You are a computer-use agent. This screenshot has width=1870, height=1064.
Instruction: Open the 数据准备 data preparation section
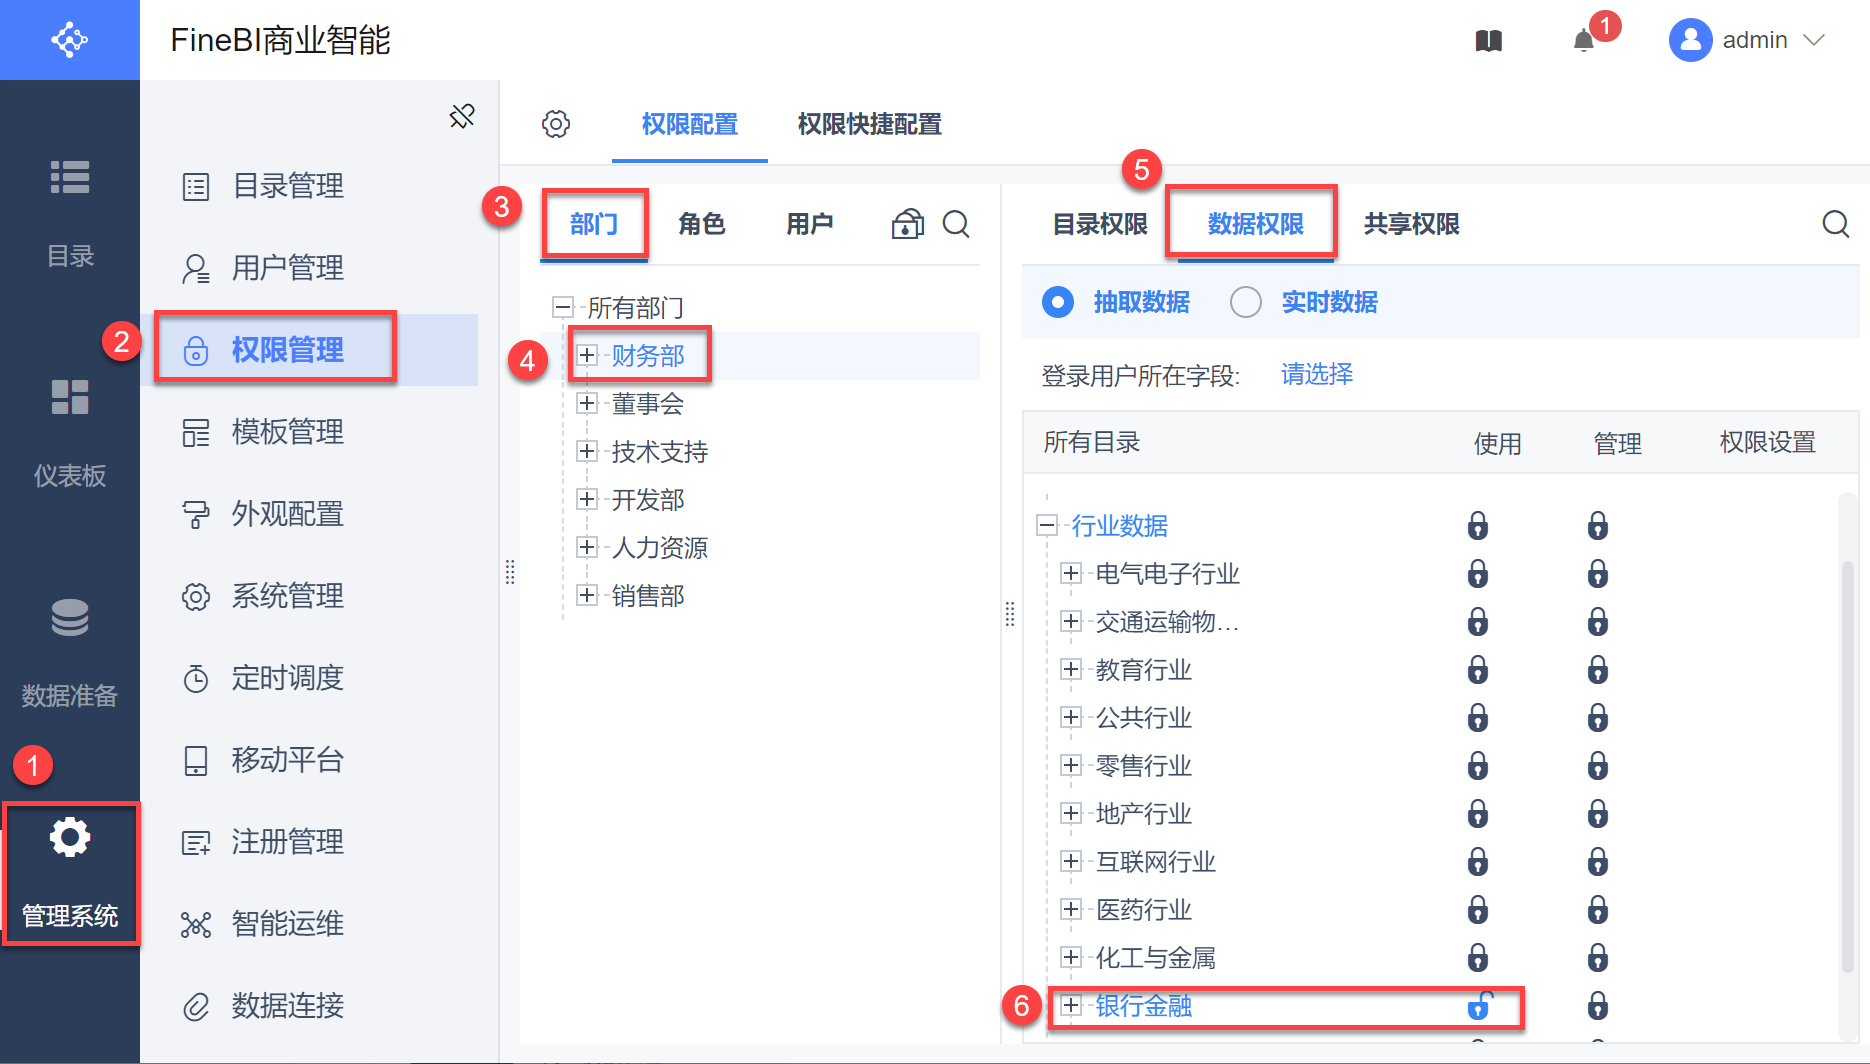(x=70, y=653)
